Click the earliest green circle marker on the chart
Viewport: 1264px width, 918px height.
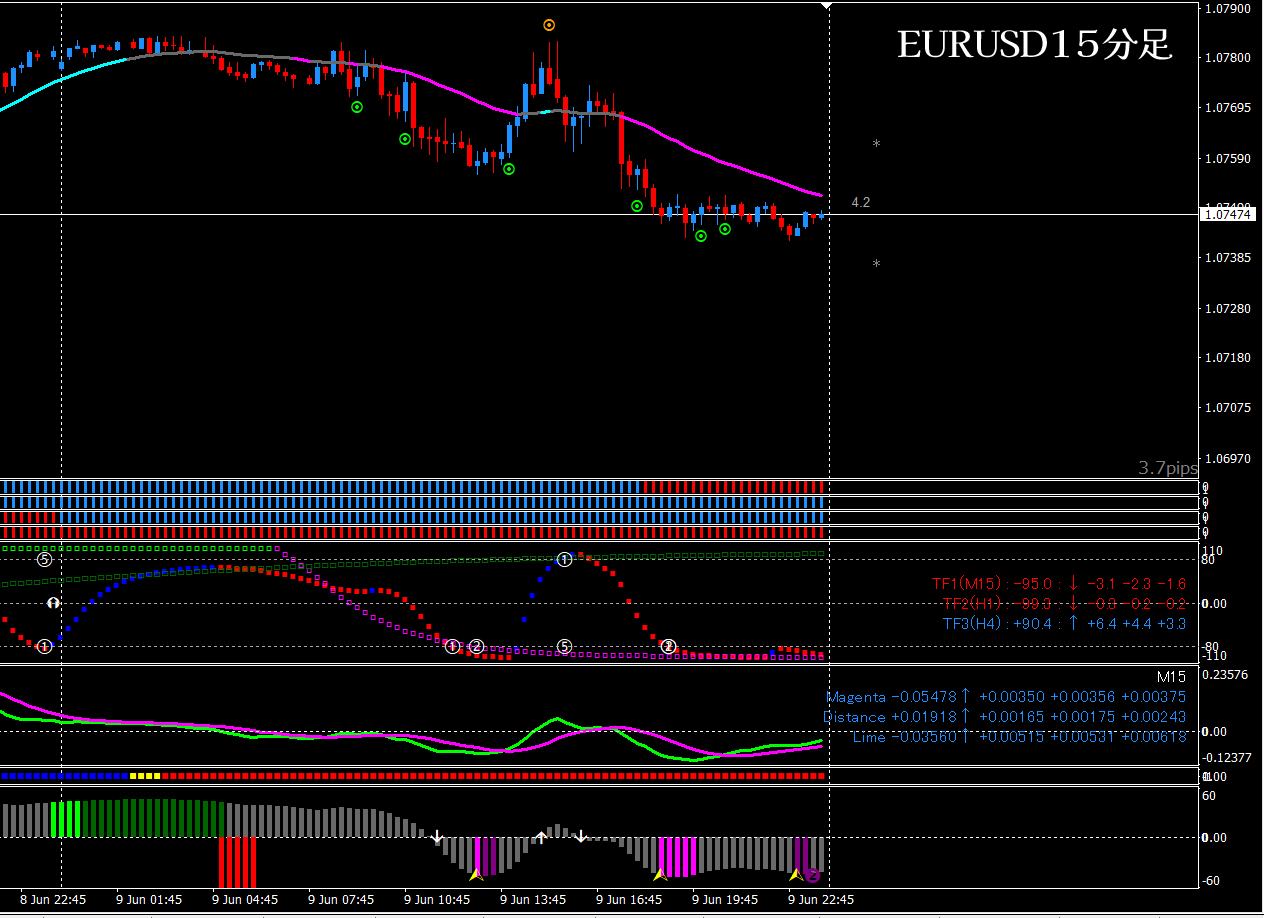[357, 107]
